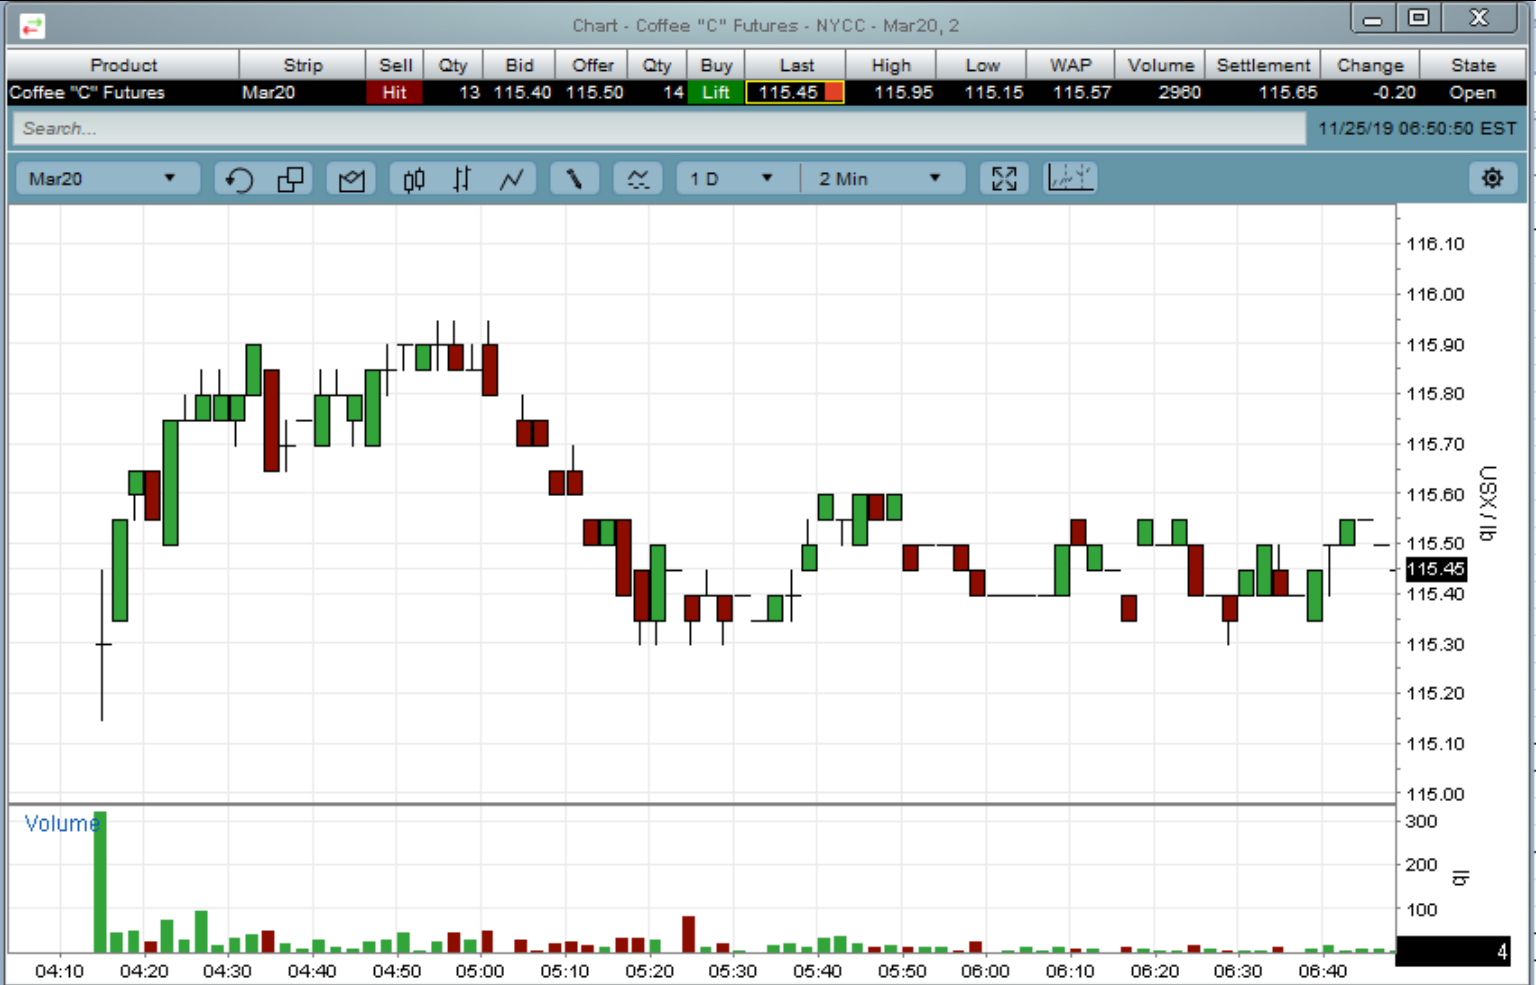Click the WAP value 115.57

click(x=1082, y=92)
